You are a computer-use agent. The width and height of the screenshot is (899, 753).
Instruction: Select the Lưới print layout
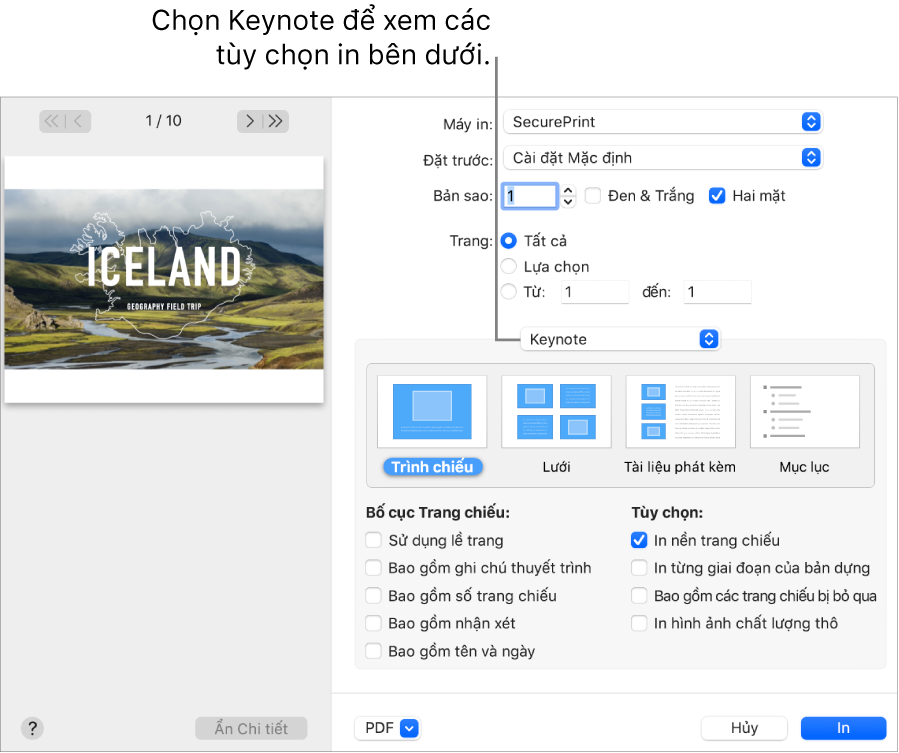pos(556,411)
